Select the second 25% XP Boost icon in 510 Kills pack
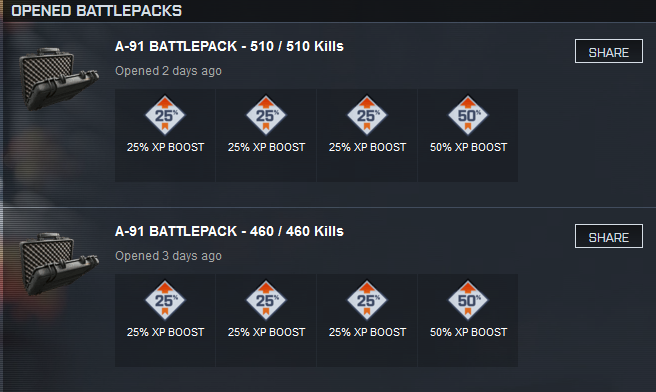The width and height of the screenshot is (656, 392). point(266,115)
